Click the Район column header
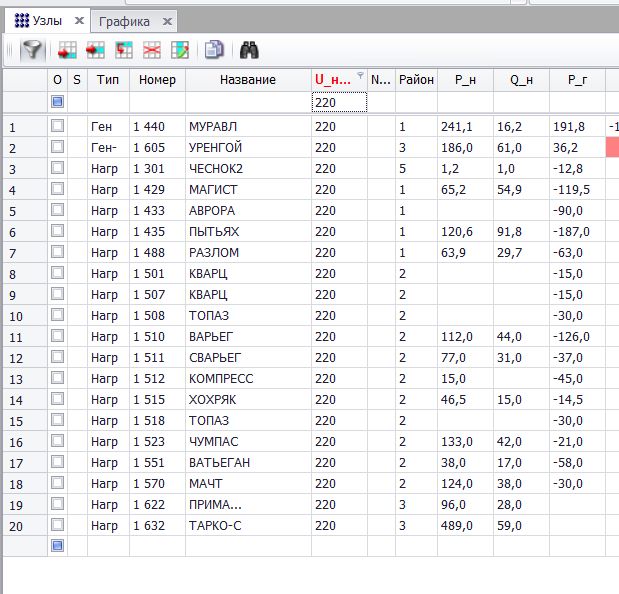The width and height of the screenshot is (619, 594). pyautogui.click(x=416, y=80)
